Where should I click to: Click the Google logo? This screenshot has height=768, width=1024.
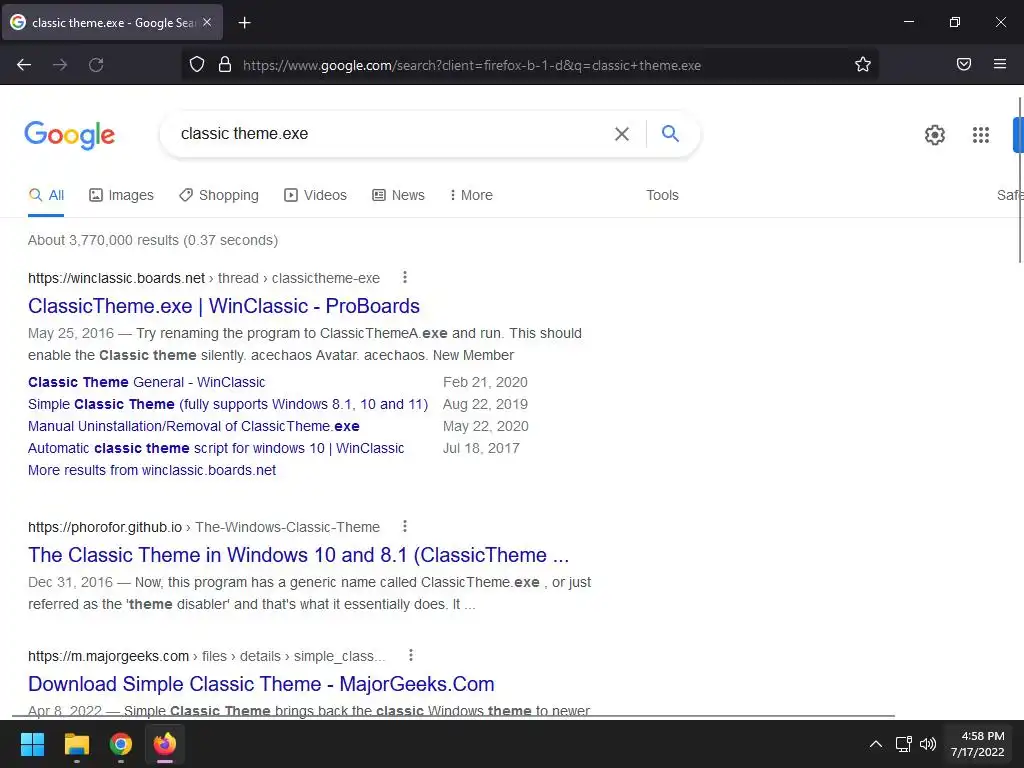coord(70,135)
